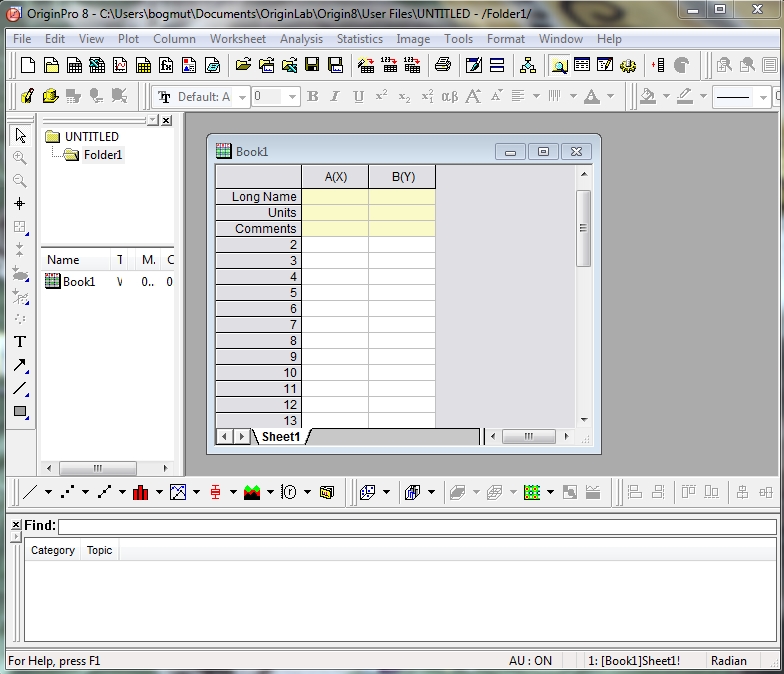Image resolution: width=784 pixels, height=674 pixels.
Task: Click inside the Find search field
Action: (417, 526)
